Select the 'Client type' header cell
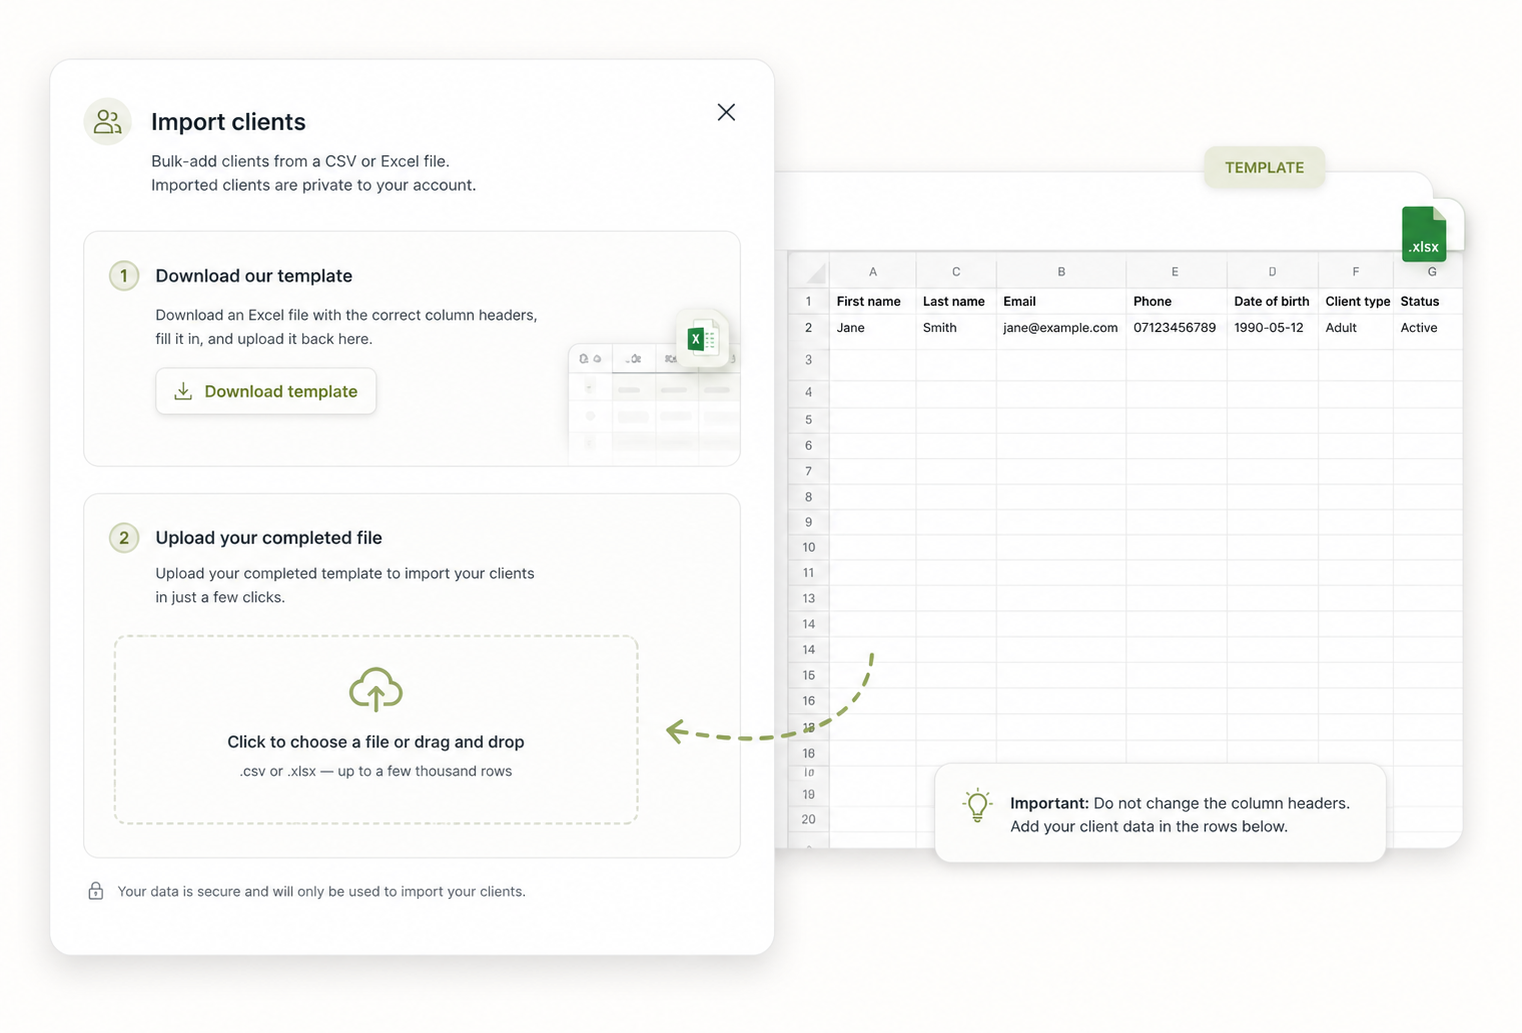 click(x=1356, y=301)
